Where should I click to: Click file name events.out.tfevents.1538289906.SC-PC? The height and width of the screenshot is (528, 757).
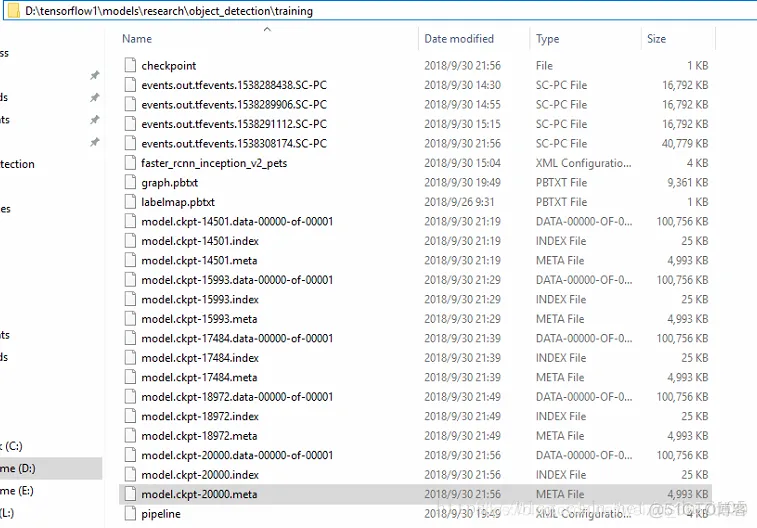pos(234,104)
